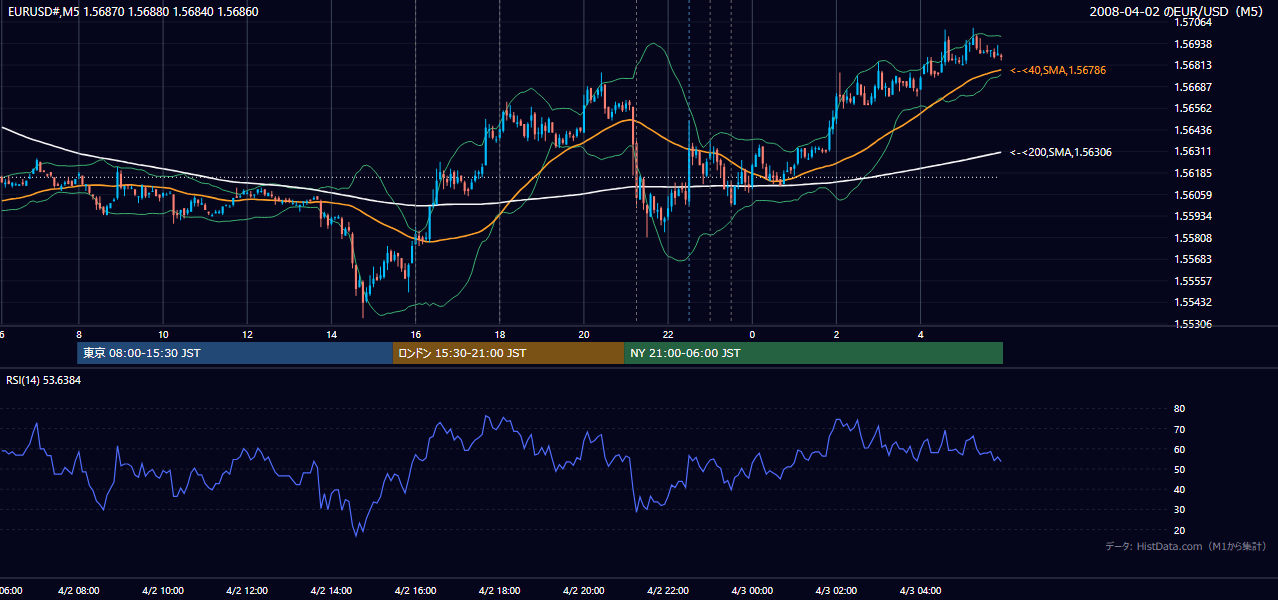
Task: Click the 4/2 18:00 time axis label
Action: point(499,590)
